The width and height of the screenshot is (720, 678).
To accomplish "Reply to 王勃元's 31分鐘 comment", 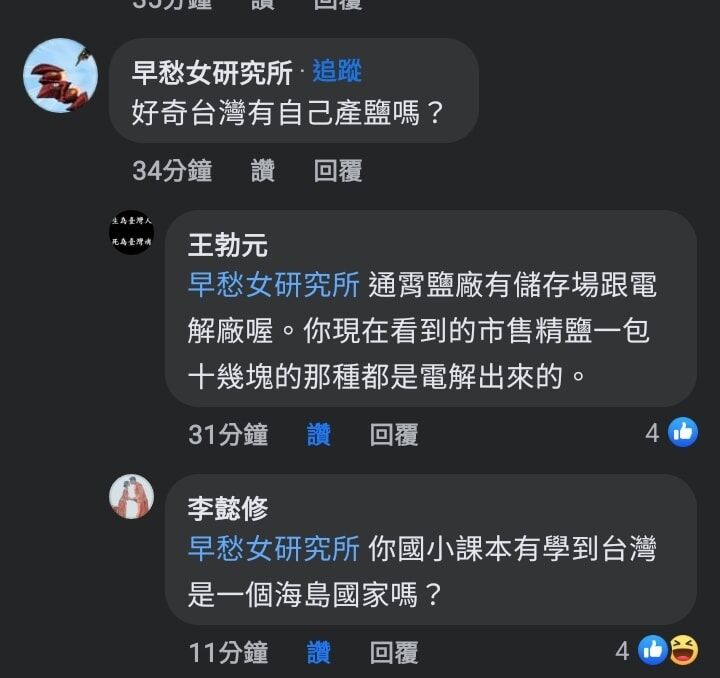I will click(x=394, y=434).
